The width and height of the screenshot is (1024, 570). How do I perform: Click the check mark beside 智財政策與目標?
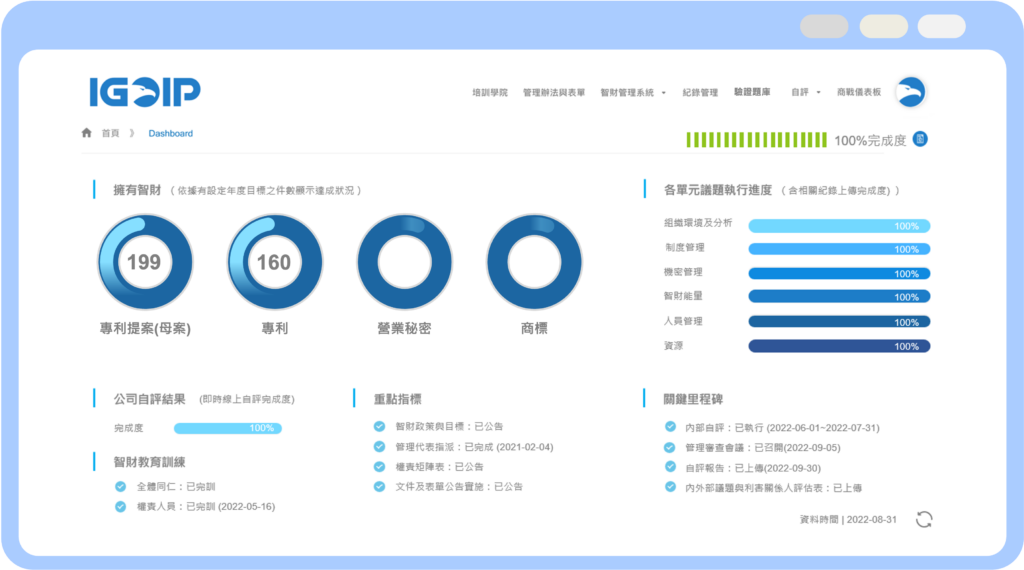[379, 426]
